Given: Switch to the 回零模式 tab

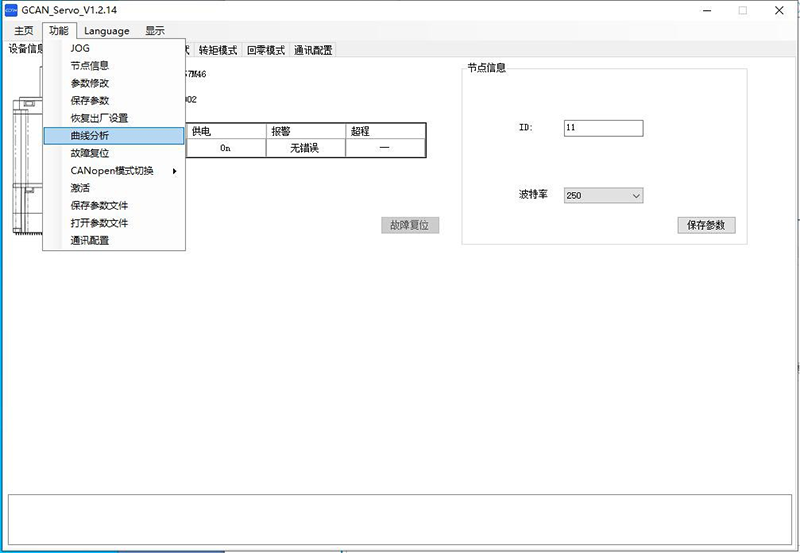Looking at the screenshot, I should pos(266,50).
